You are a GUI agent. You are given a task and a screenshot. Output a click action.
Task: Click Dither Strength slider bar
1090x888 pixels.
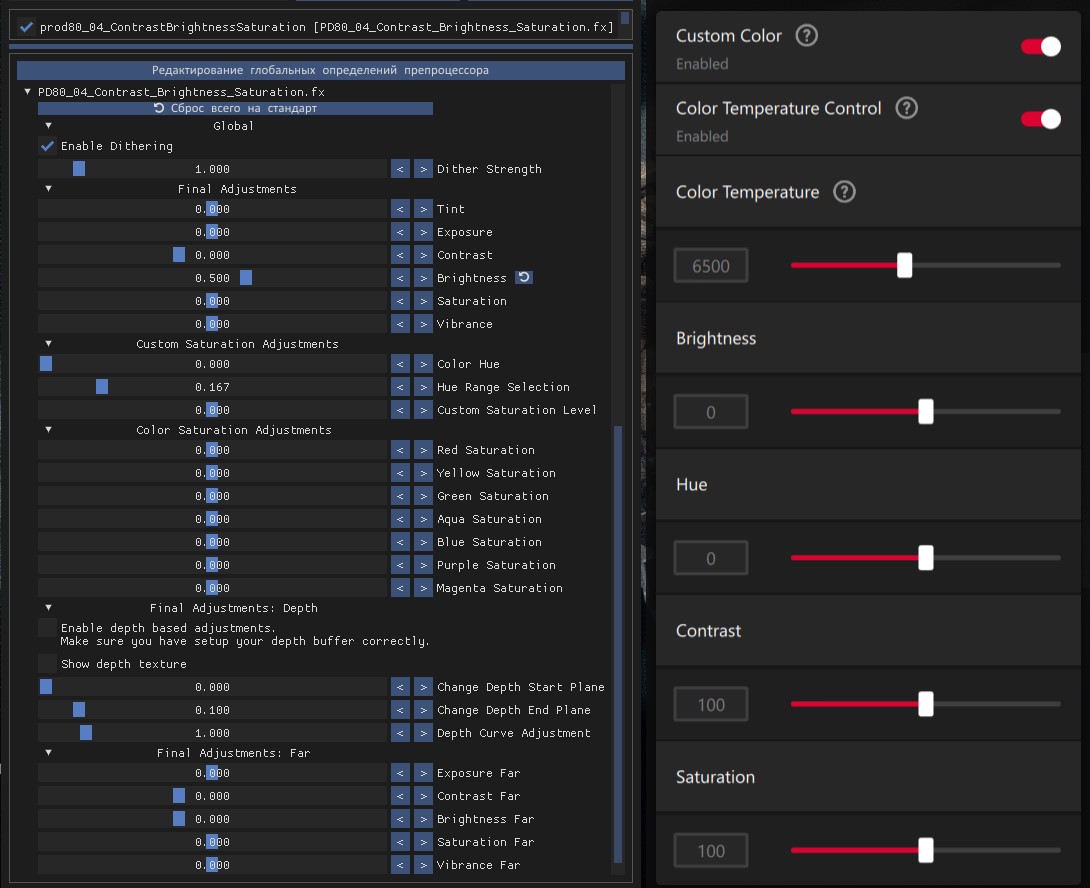(x=213, y=169)
